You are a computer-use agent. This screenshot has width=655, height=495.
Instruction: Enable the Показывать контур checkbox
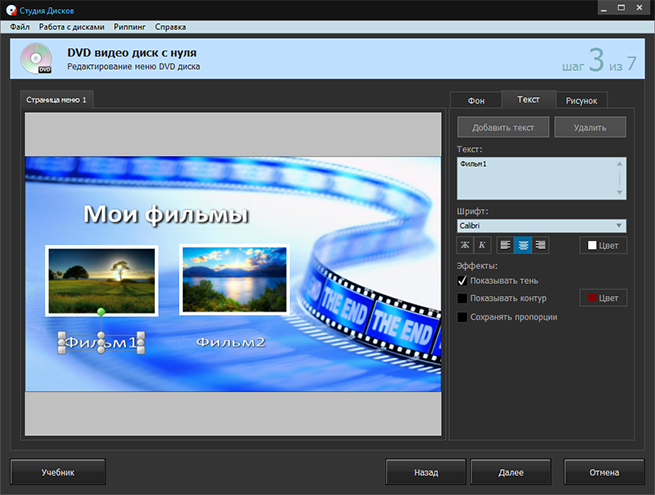tap(462, 298)
